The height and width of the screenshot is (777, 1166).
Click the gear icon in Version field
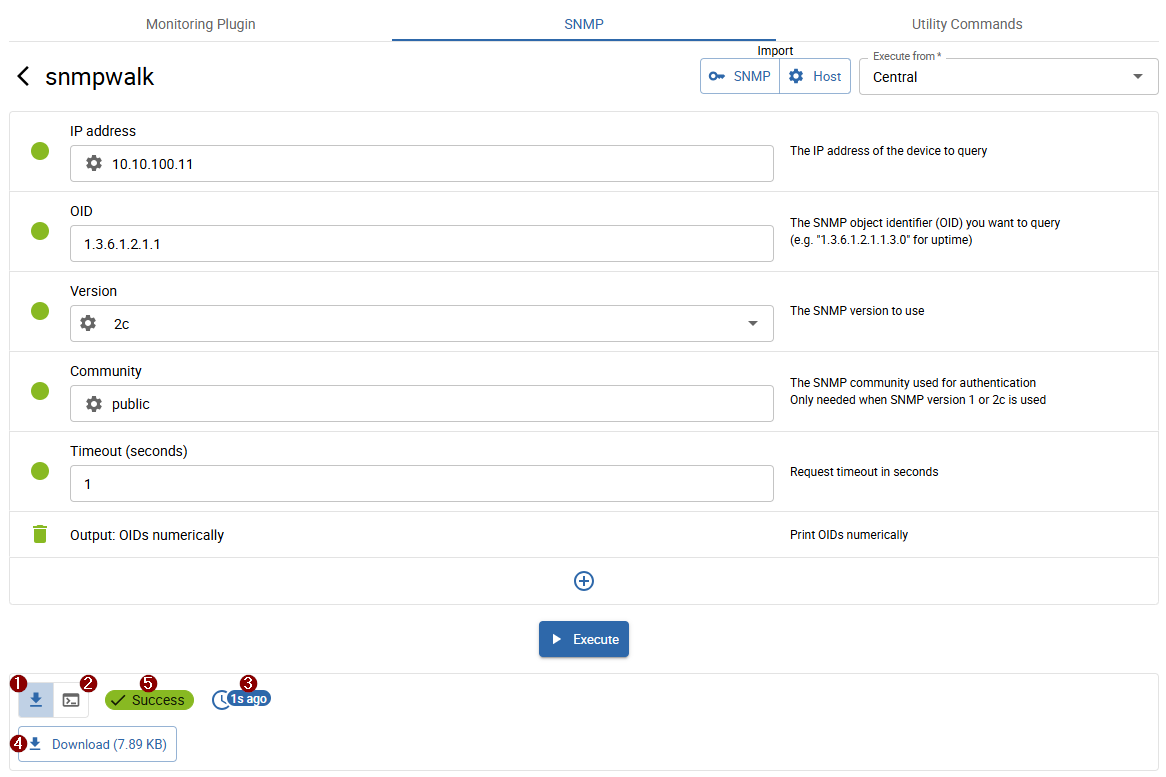[x=89, y=323]
